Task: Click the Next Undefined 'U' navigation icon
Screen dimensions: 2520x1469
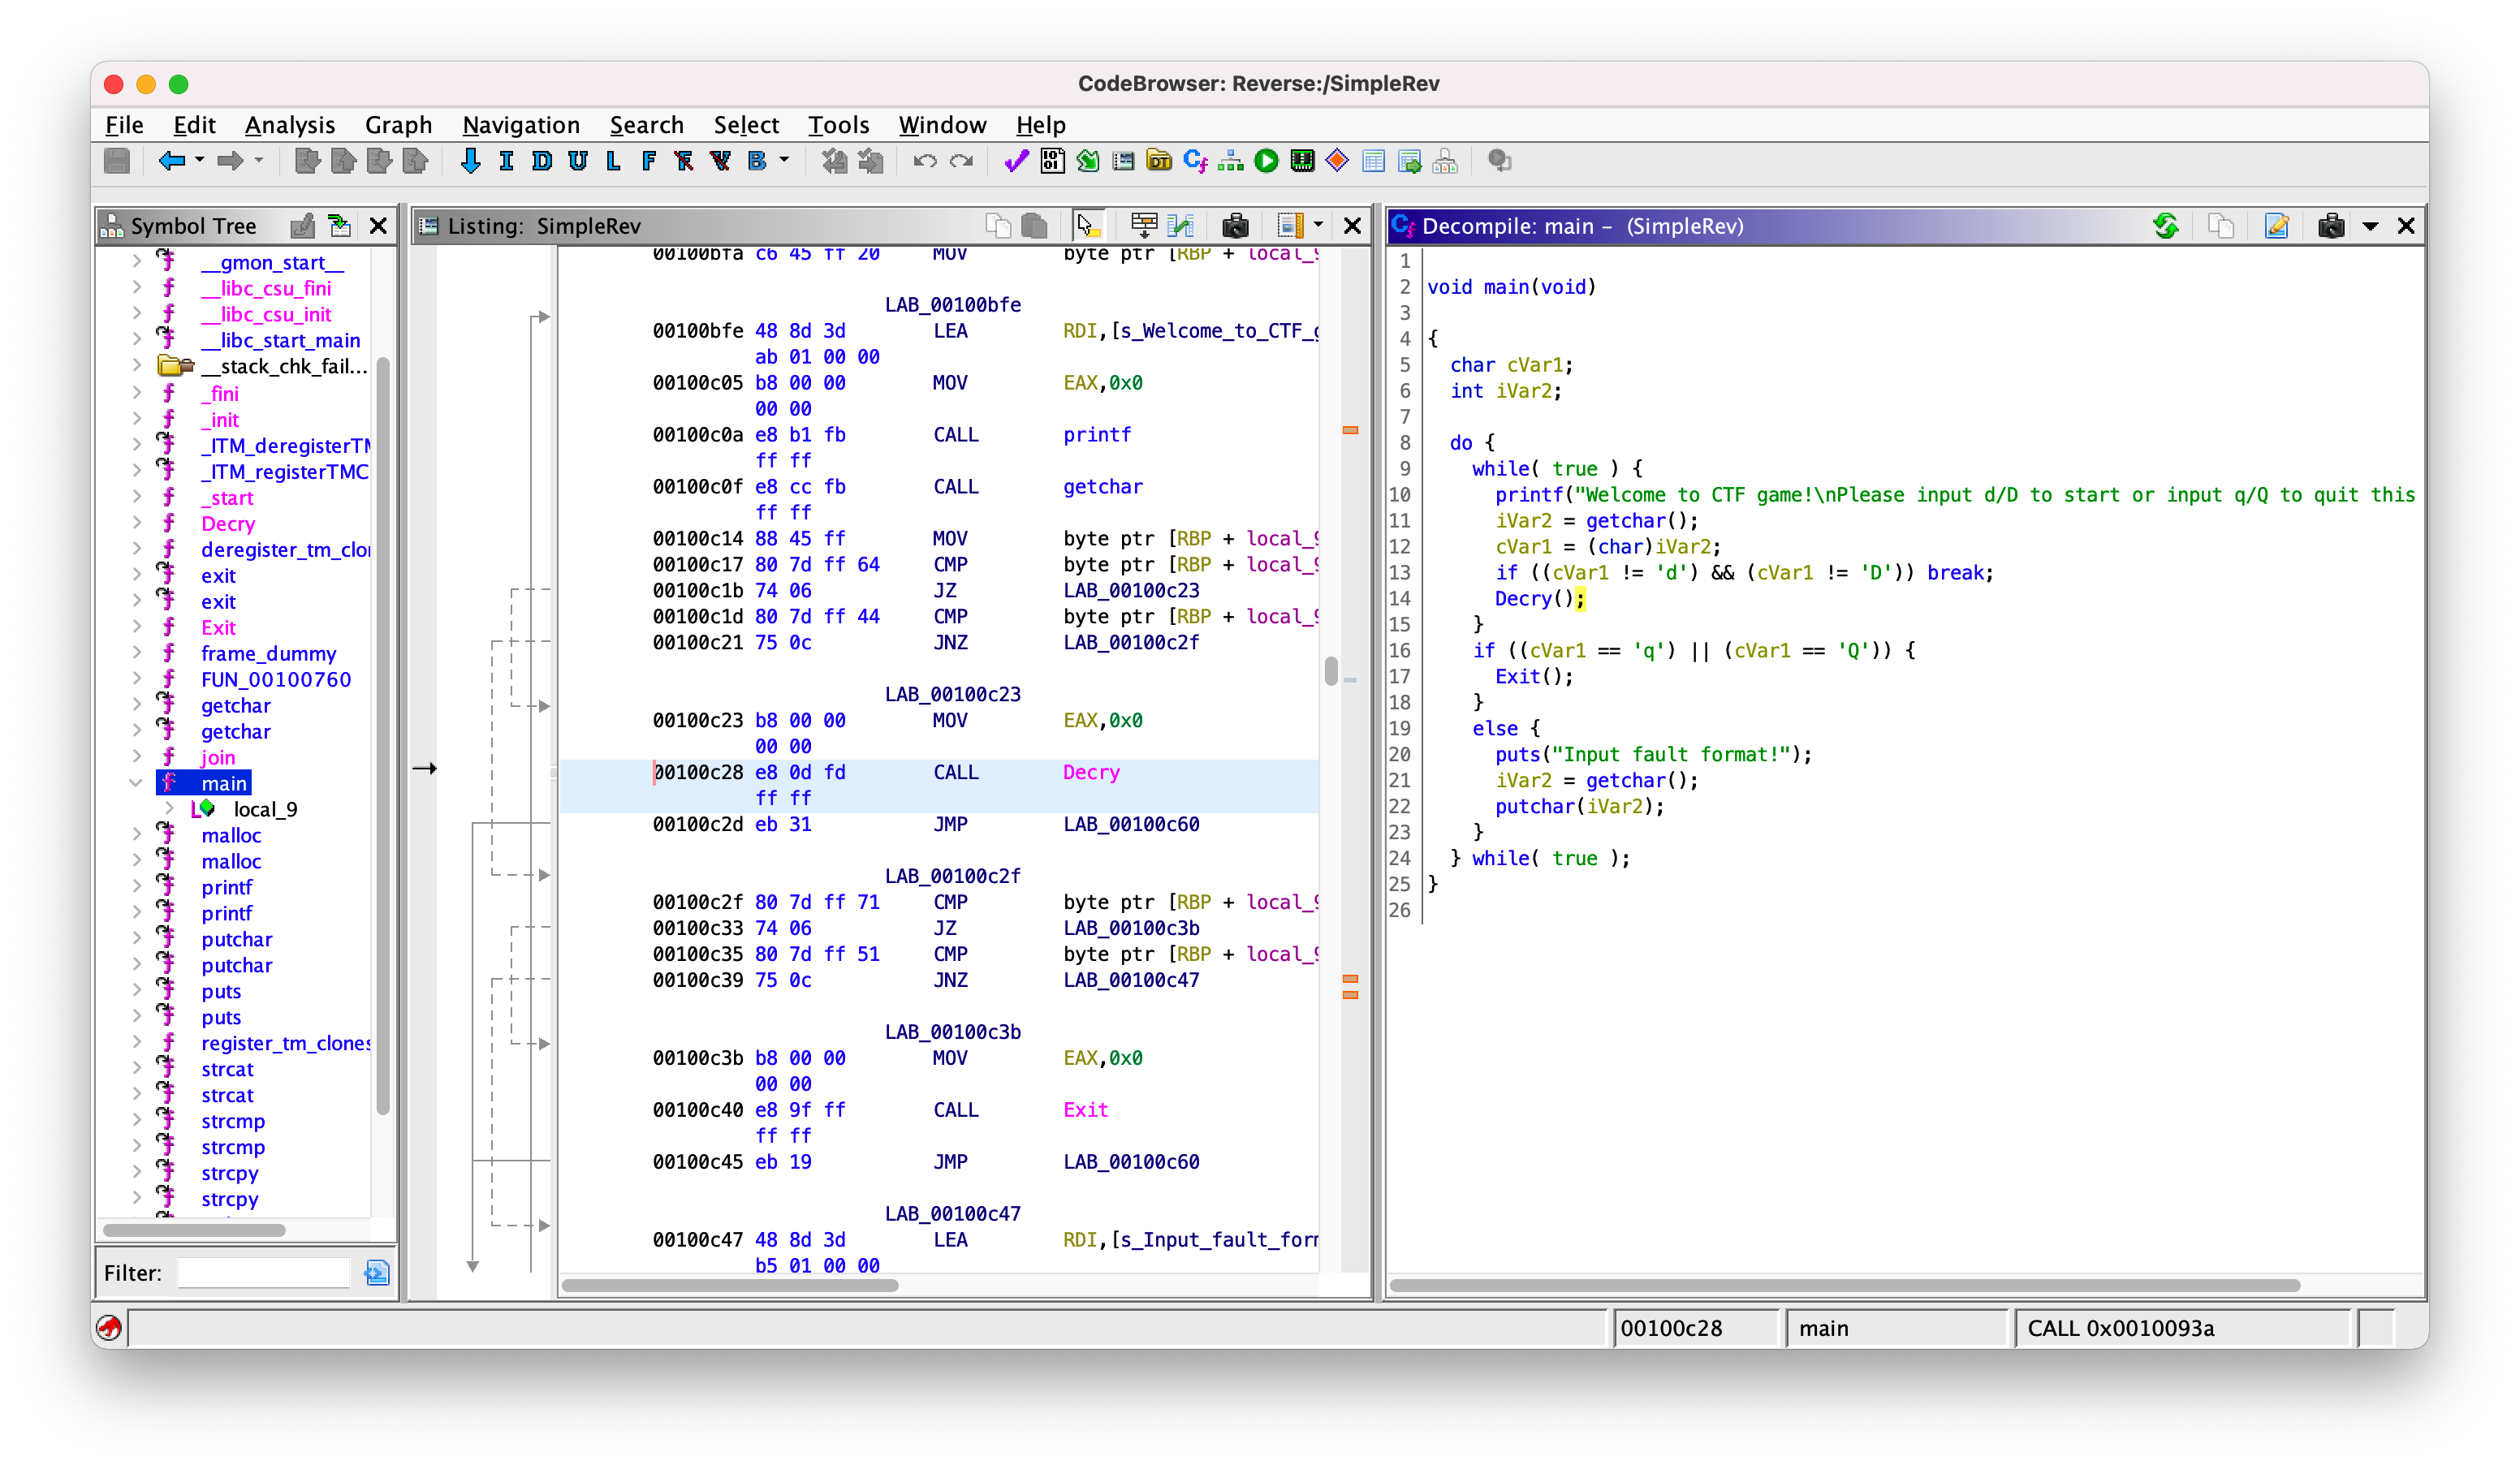Action: pyautogui.click(x=578, y=161)
